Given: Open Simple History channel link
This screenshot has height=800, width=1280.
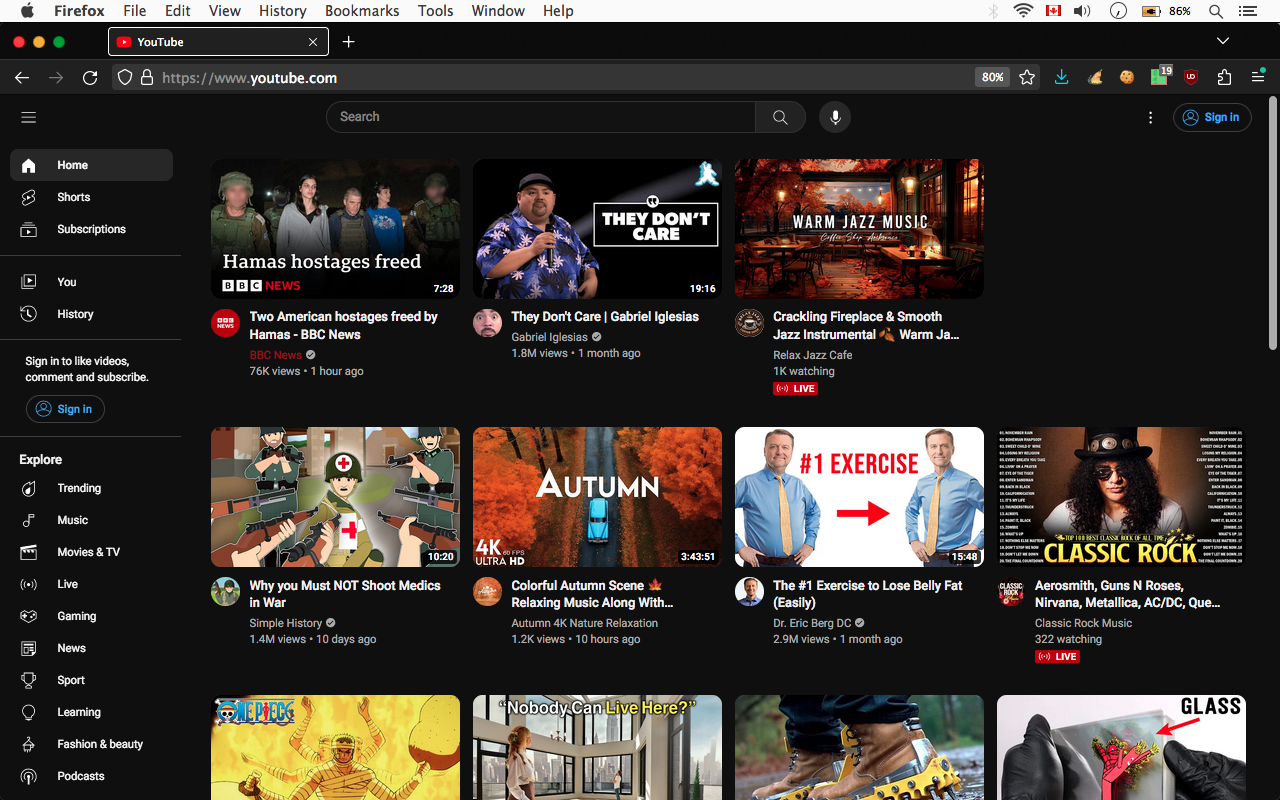Looking at the screenshot, I should point(286,623).
